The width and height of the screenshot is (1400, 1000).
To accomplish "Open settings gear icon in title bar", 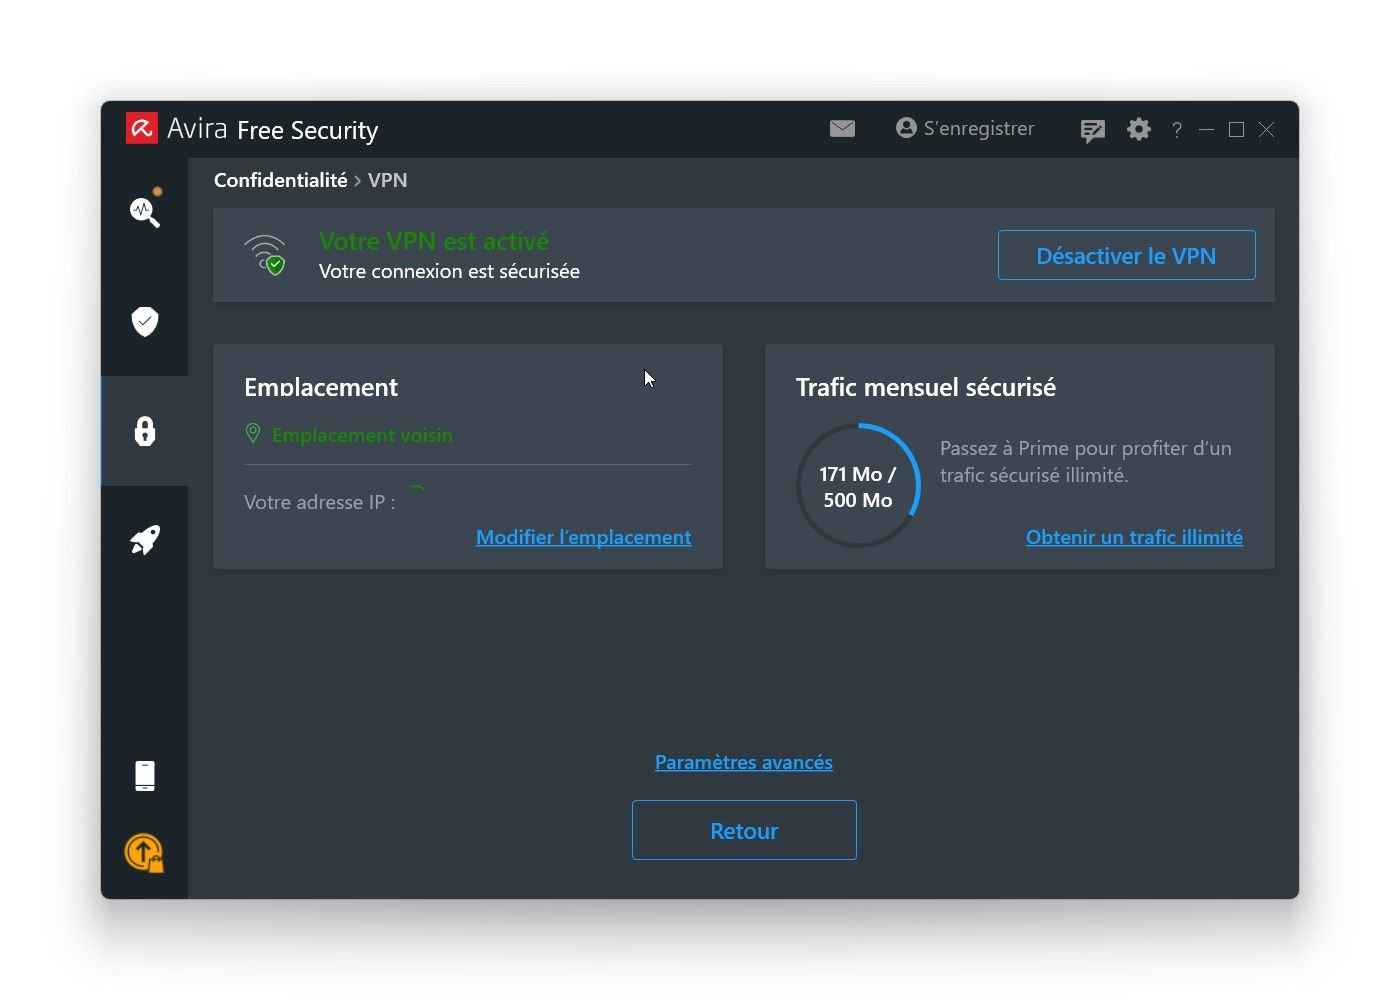I will click(1138, 129).
